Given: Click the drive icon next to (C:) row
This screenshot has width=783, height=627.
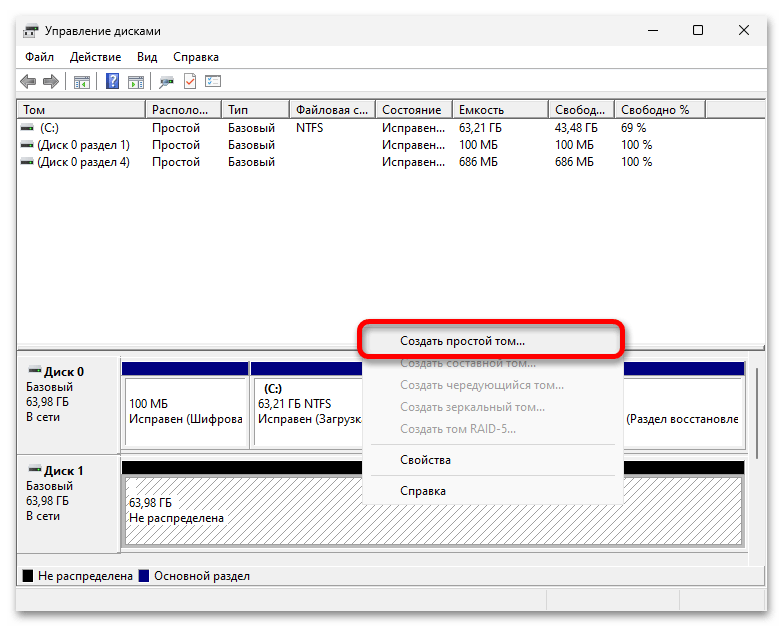Looking at the screenshot, I should click(x=27, y=128).
